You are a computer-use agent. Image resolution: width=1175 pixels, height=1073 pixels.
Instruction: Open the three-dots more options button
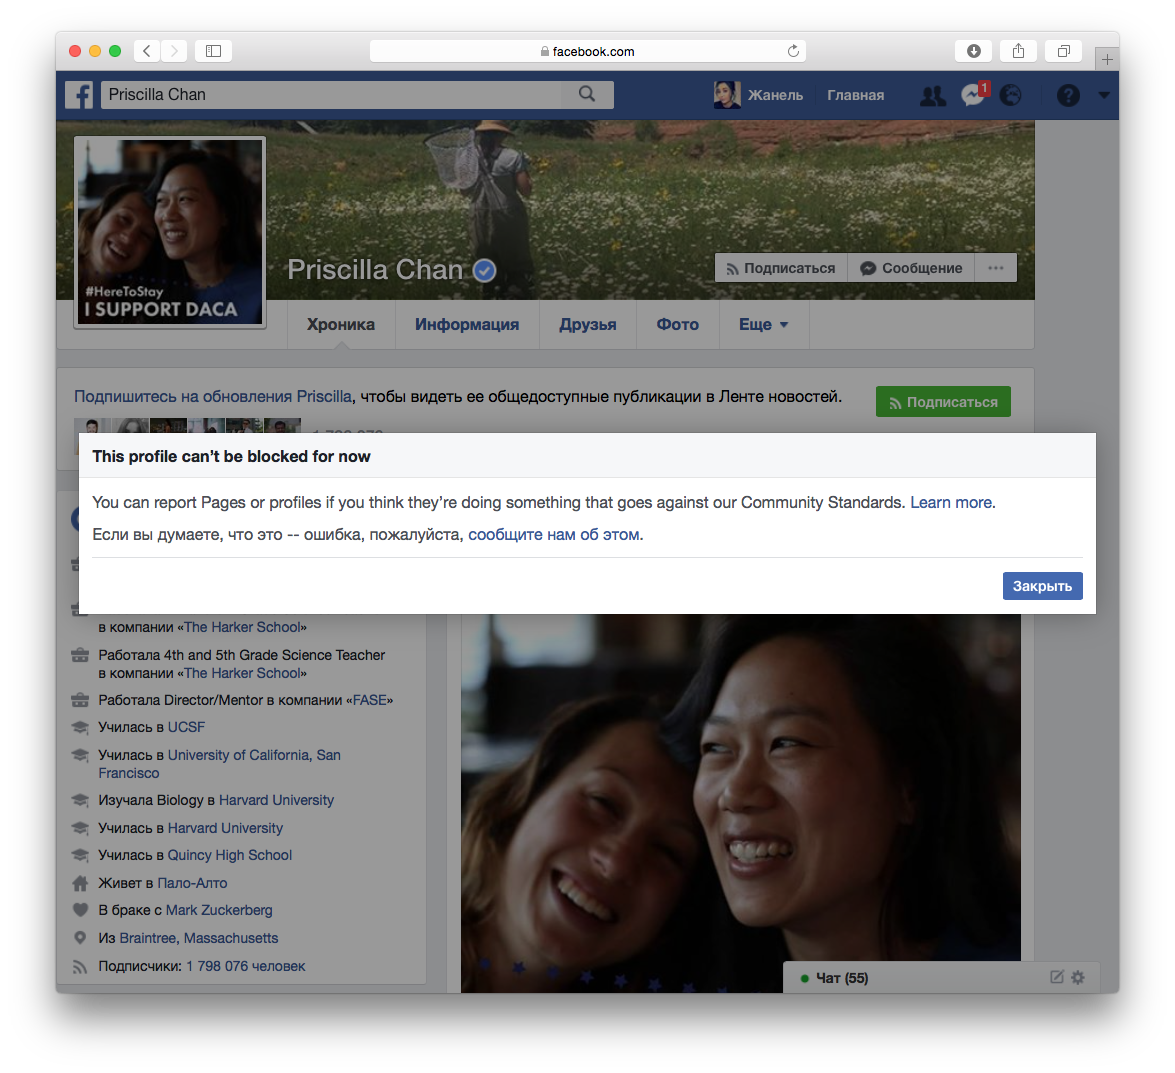point(995,268)
